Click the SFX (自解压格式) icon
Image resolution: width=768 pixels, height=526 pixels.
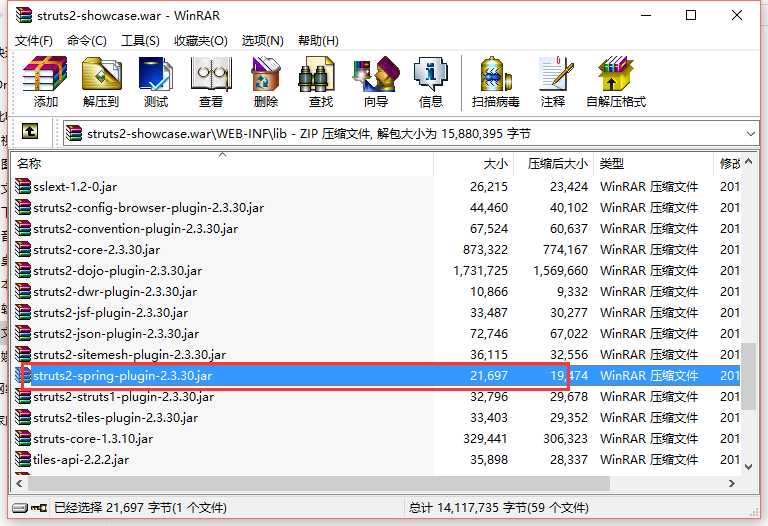click(616, 74)
